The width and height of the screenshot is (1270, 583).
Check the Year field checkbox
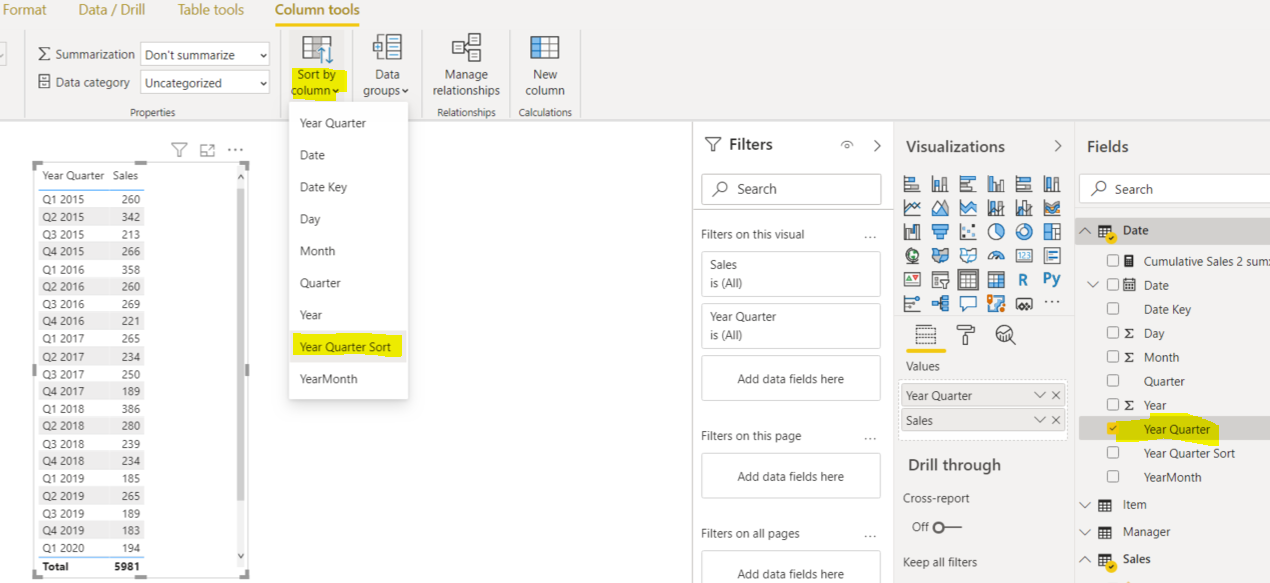coord(1113,405)
